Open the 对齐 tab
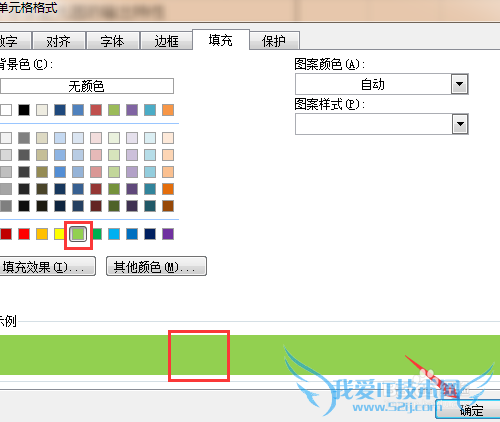The height and width of the screenshot is (422, 500). click(x=59, y=41)
